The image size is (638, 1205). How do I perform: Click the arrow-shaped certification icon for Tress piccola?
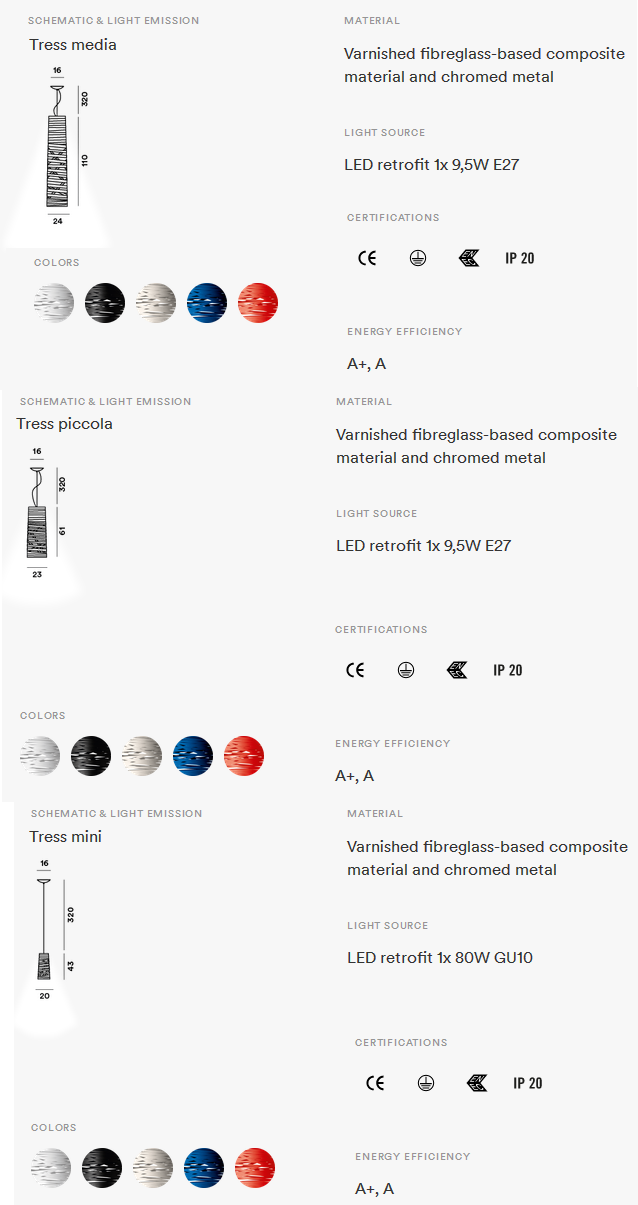[x=457, y=670]
